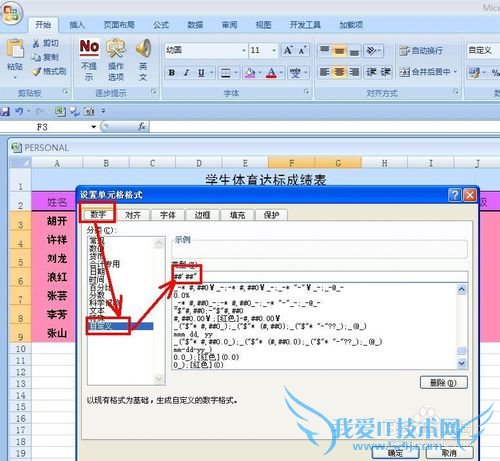Open the number format dropdown showing 自定义
The width and height of the screenshot is (500, 461).
point(483,50)
